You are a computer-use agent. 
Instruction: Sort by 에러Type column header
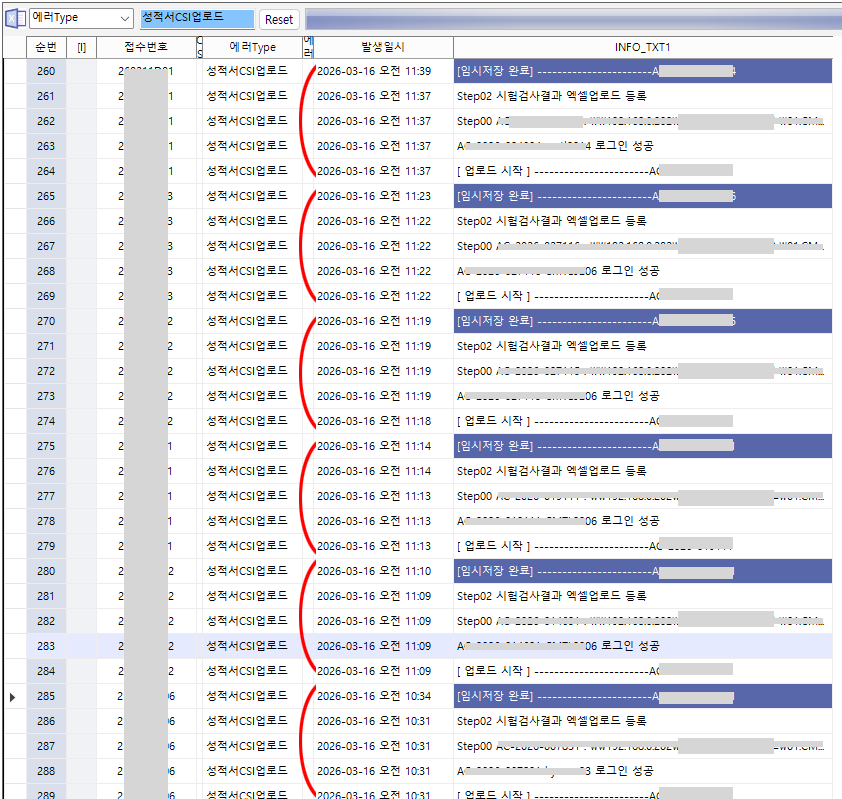coord(252,47)
